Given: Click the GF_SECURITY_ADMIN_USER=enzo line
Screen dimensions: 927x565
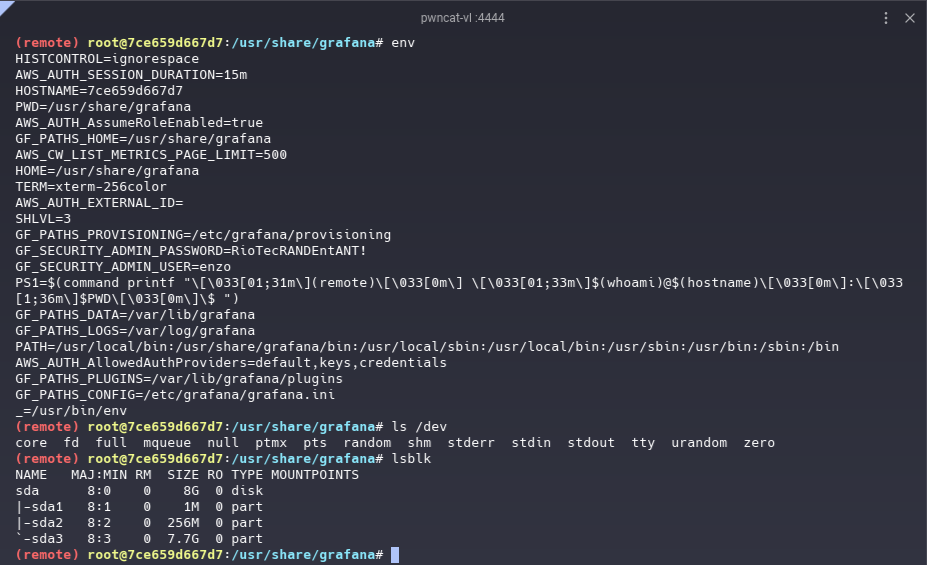Looking at the screenshot, I should (x=123, y=267).
